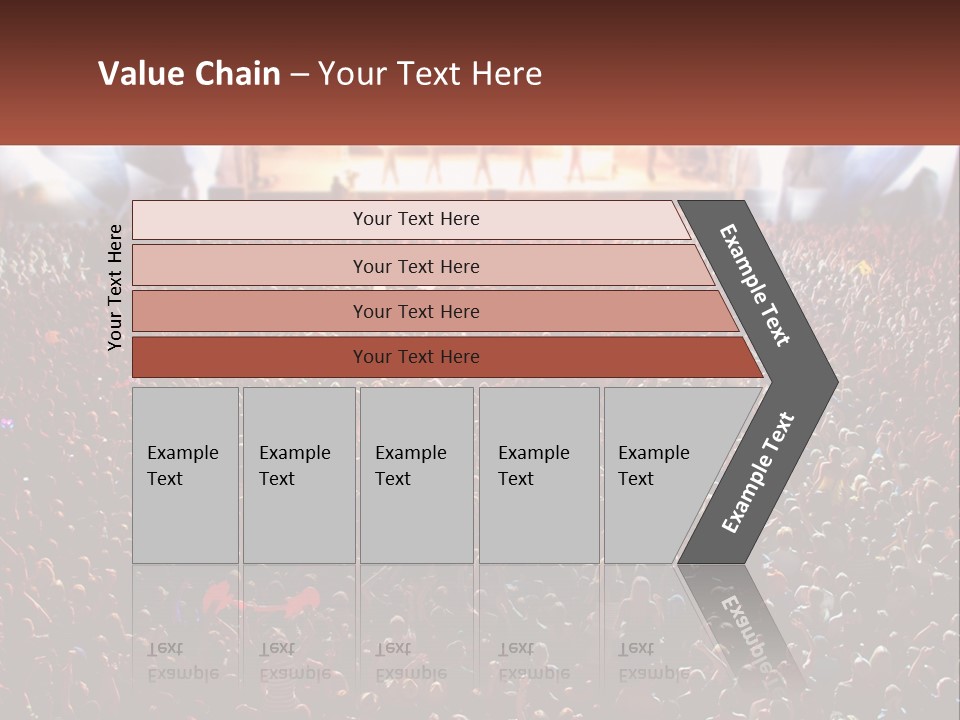
Task: Select the mirrored reflection text under the third box
Action: point(410,660)
